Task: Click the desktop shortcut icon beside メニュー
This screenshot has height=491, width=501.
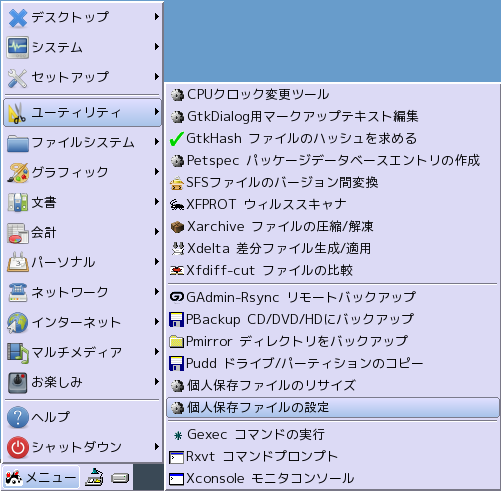Action: click(94, 478)
